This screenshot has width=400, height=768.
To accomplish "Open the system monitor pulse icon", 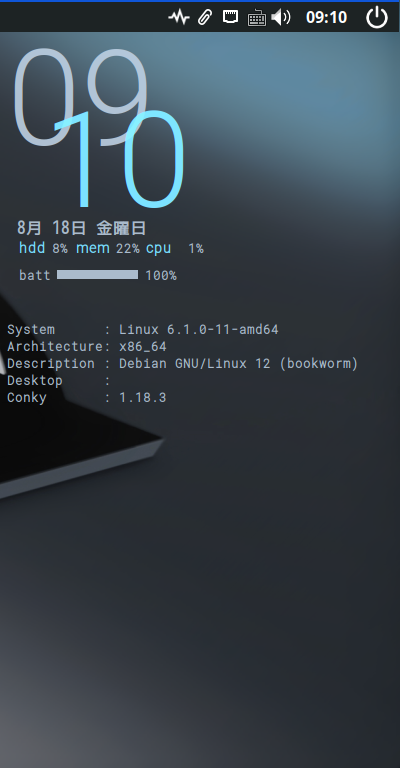I will point(179,18).
